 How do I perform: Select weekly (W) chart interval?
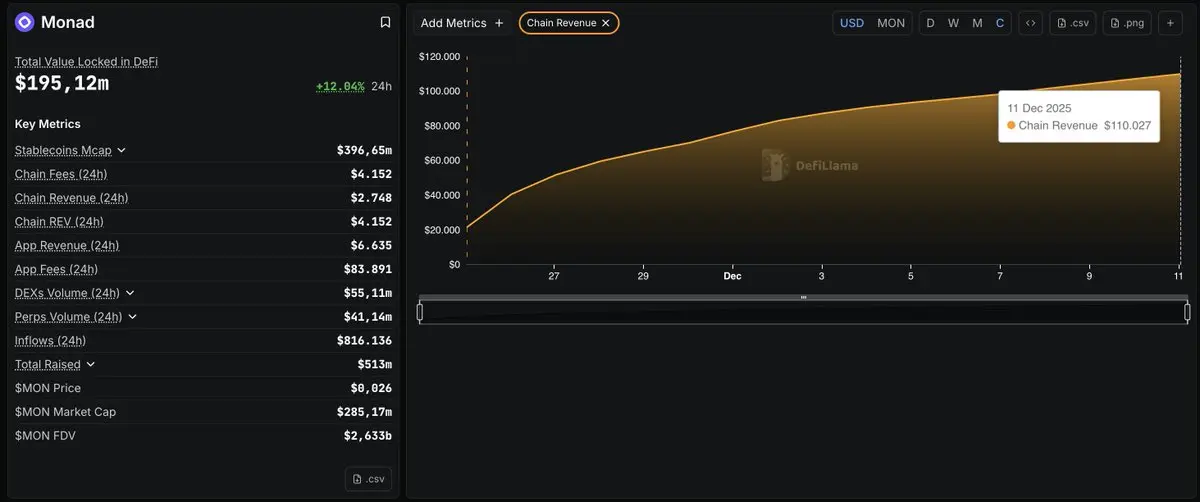(x=954, y=23)
